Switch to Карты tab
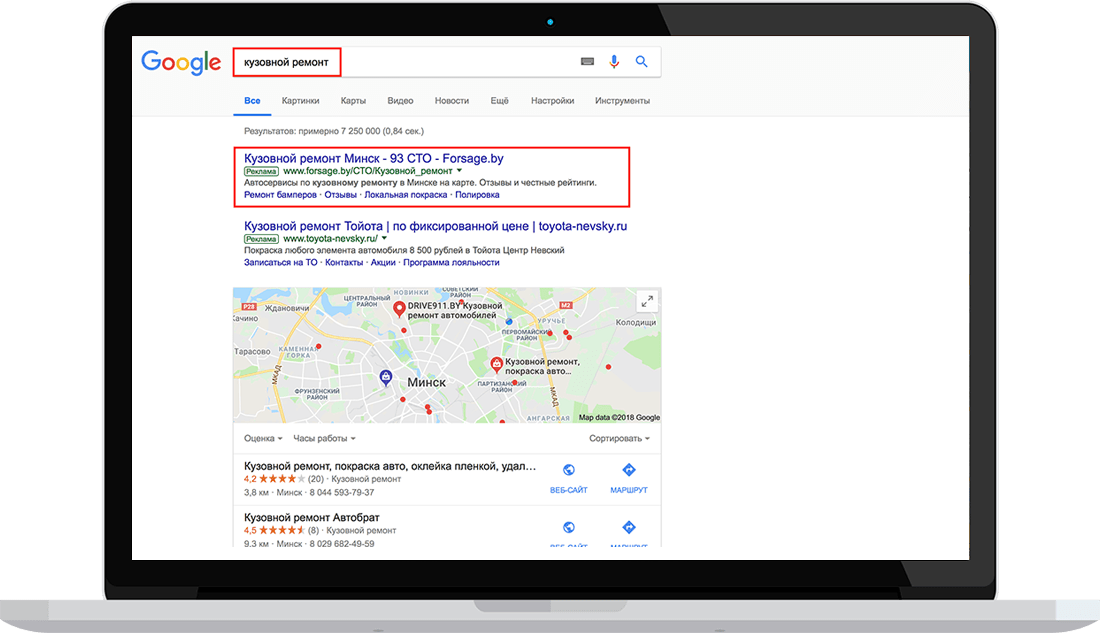The height and width of the screenshot is (633, 1100). (x=353, y=101)
